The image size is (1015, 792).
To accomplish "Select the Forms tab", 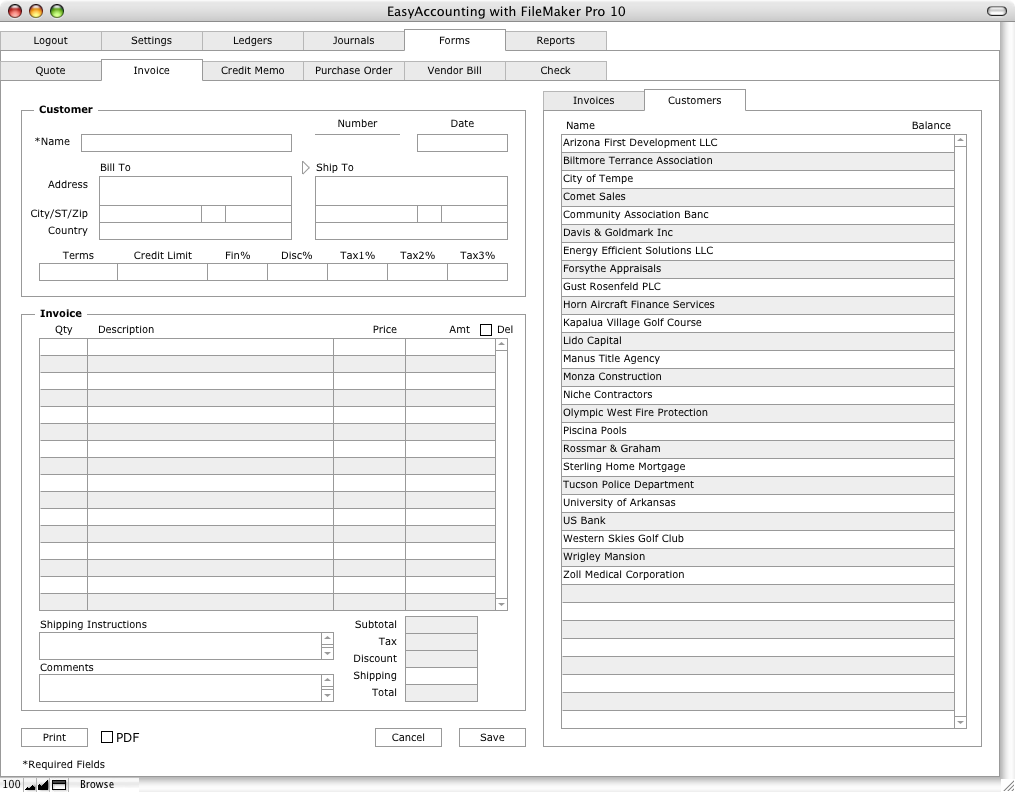I will tap(454, 40).
